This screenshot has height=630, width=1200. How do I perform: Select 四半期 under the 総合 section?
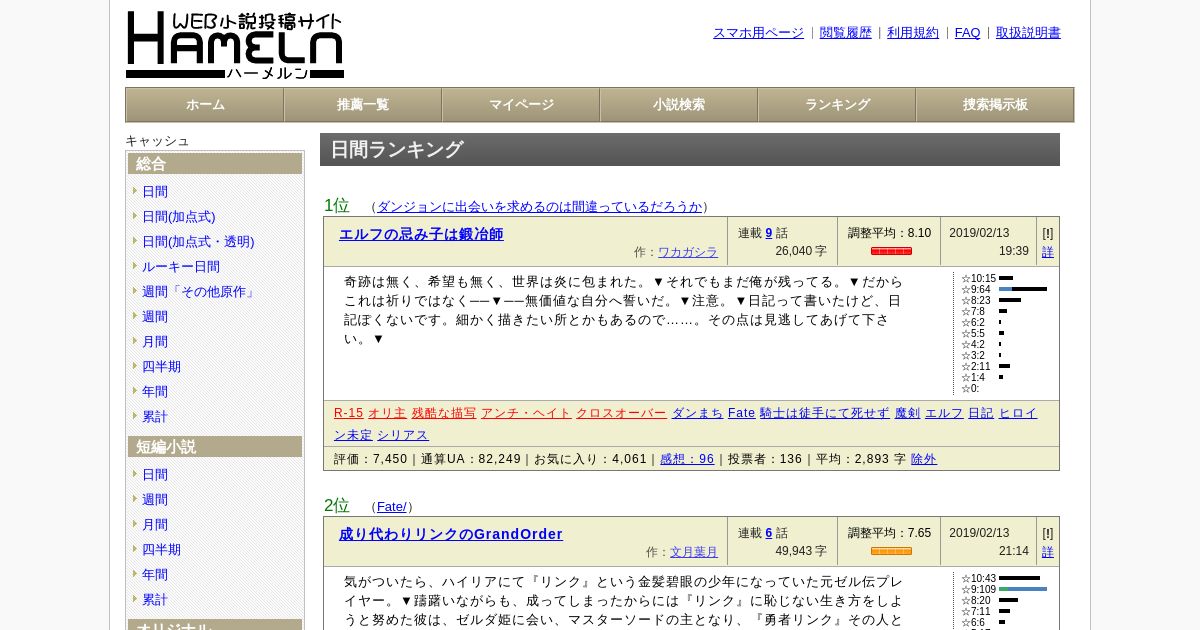point(161,367)
